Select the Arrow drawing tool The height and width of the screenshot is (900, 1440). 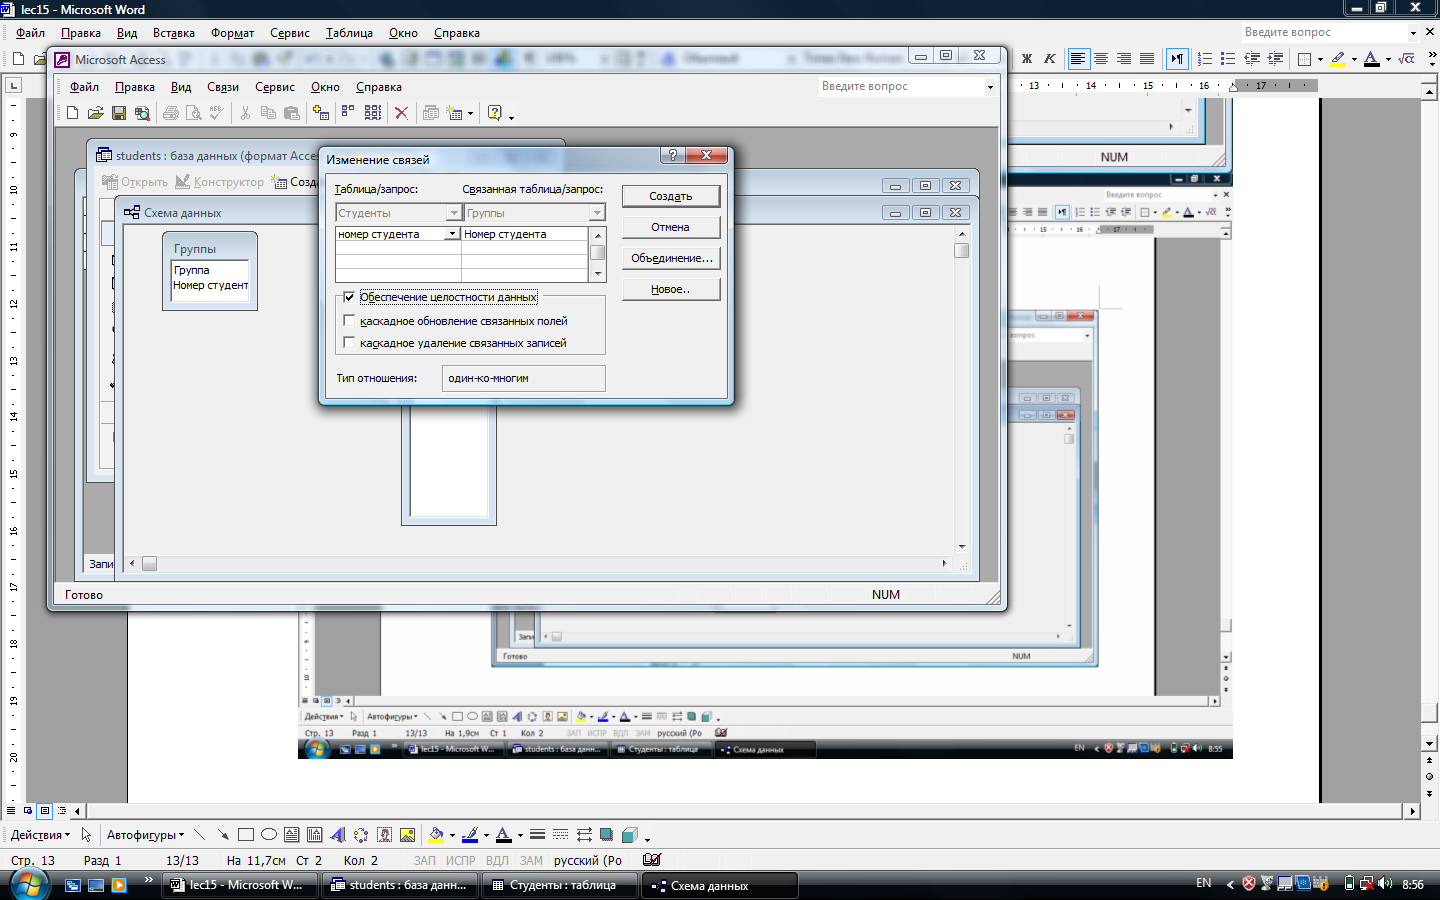pyautogui.click(x=223, y=835)
